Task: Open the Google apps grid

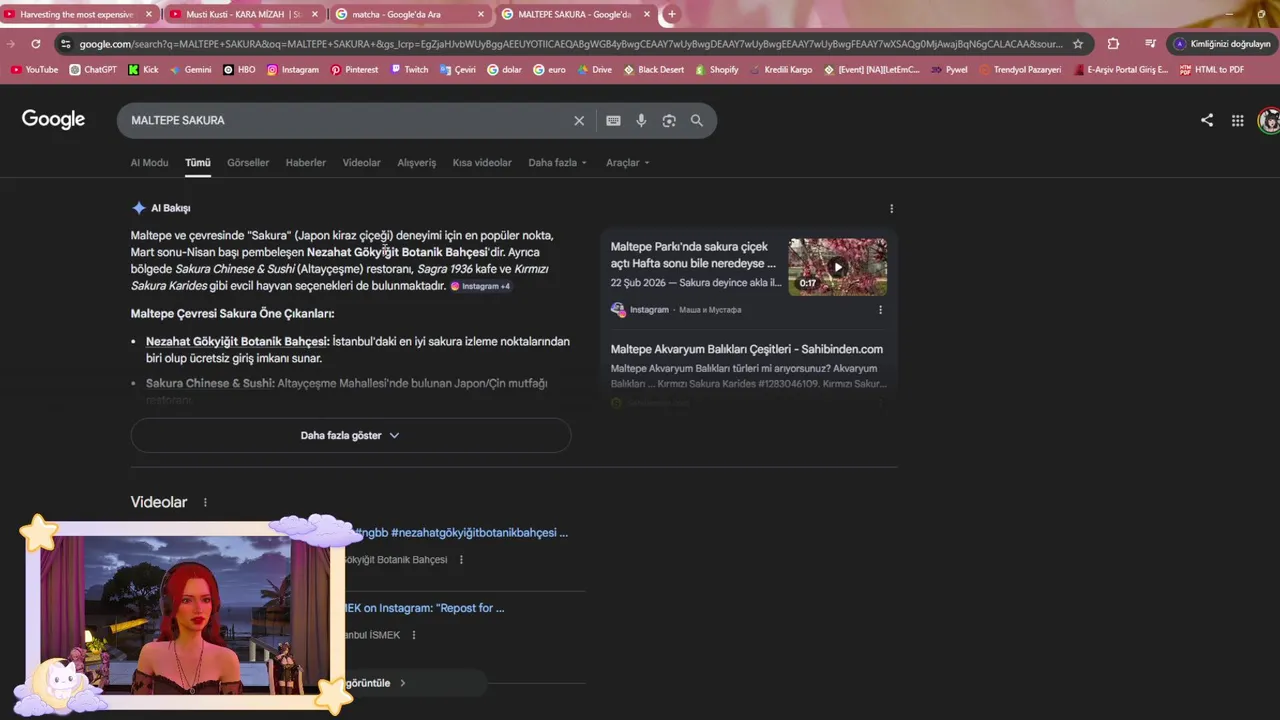Action: [x=1238, y=120]
